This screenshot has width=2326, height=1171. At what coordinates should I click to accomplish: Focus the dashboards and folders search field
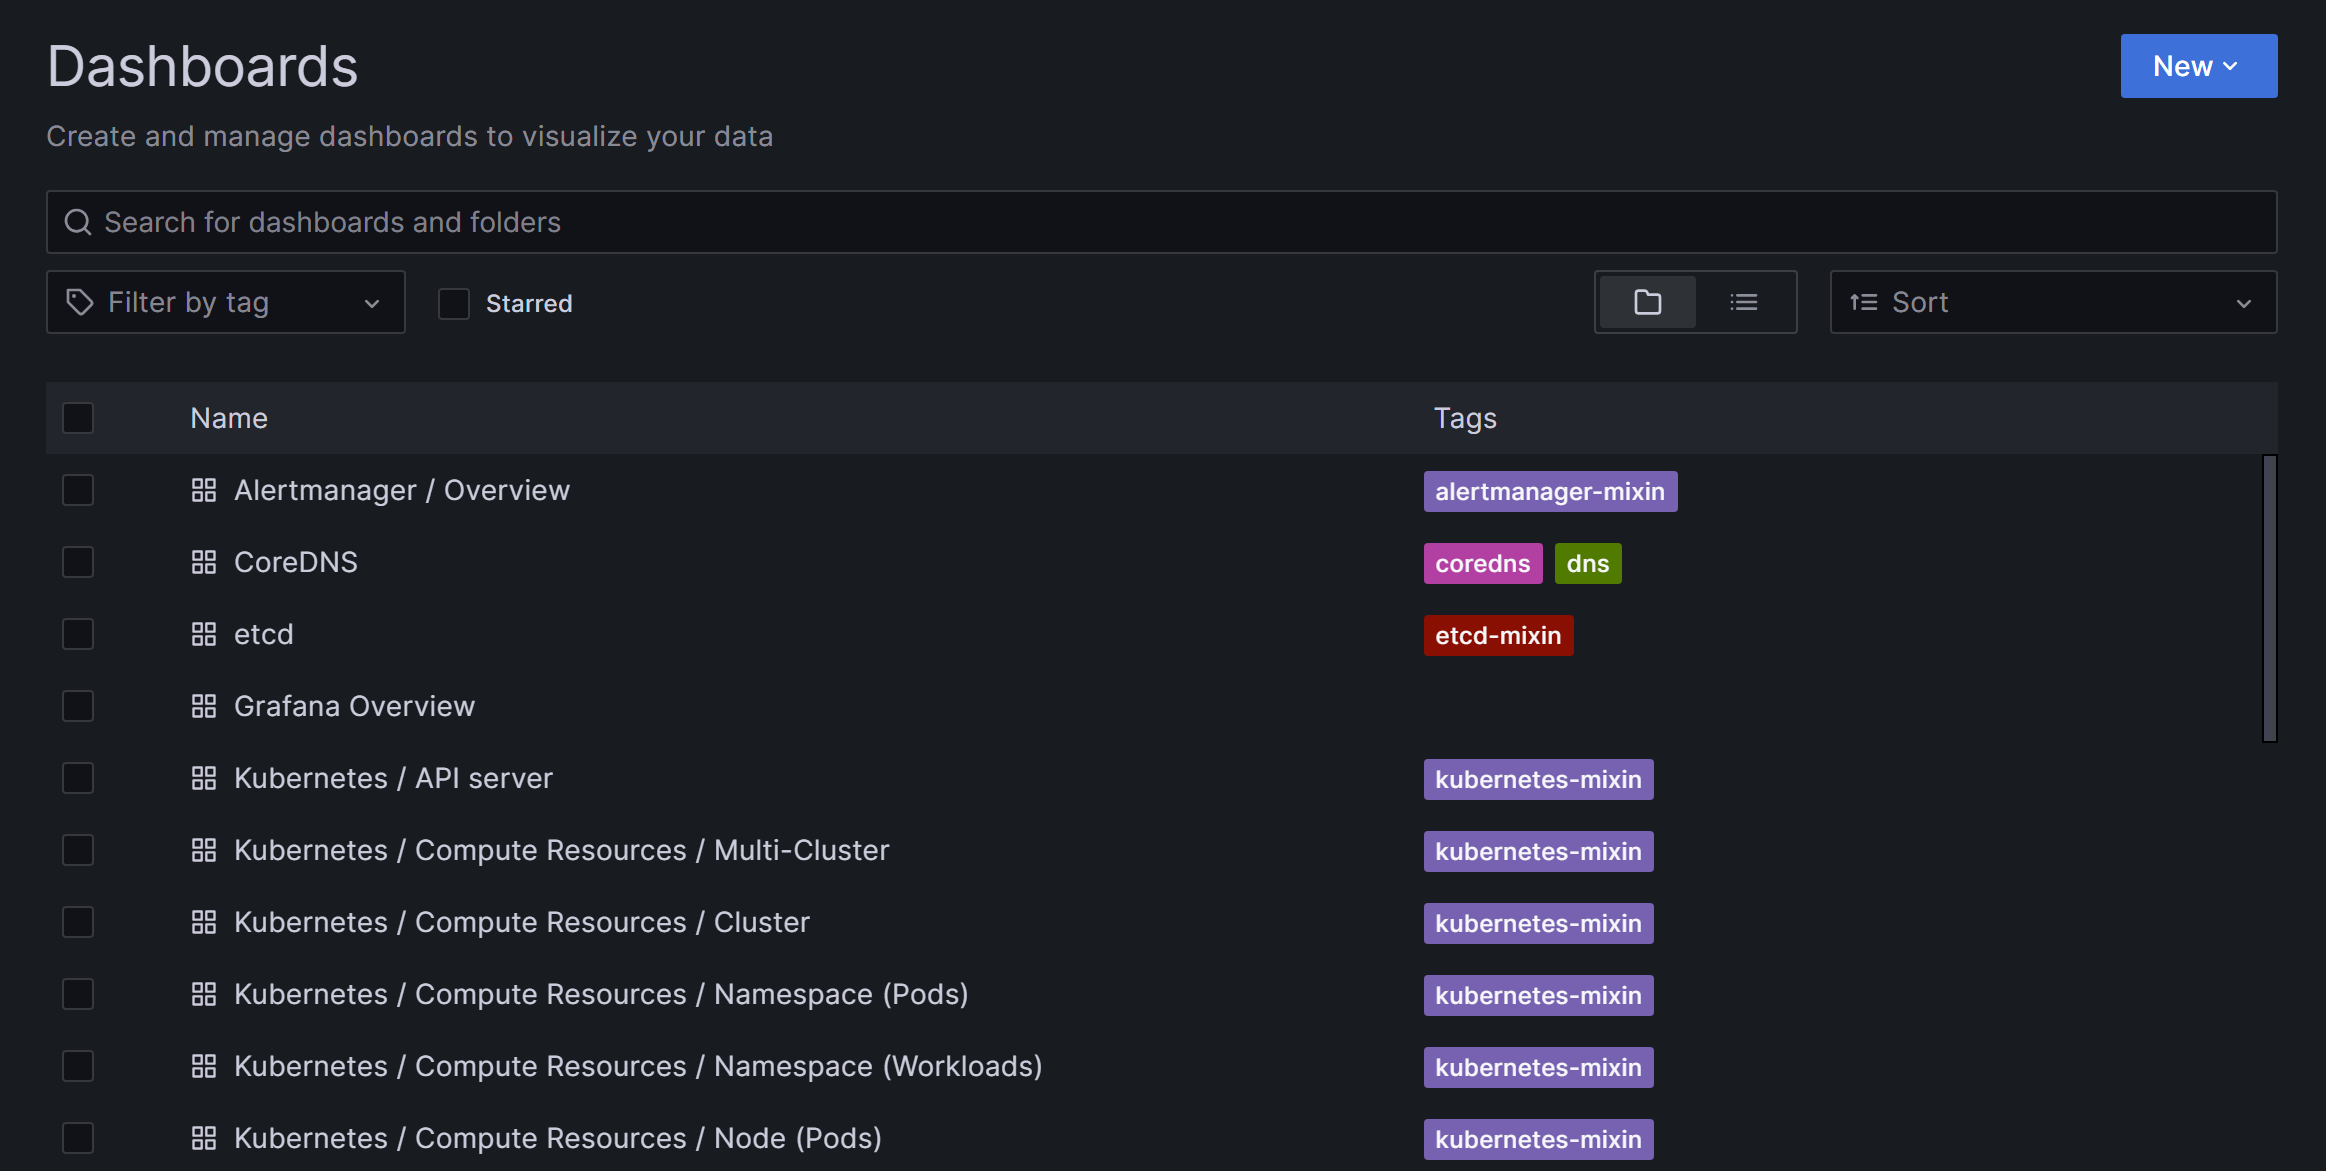coord(1160,222)
